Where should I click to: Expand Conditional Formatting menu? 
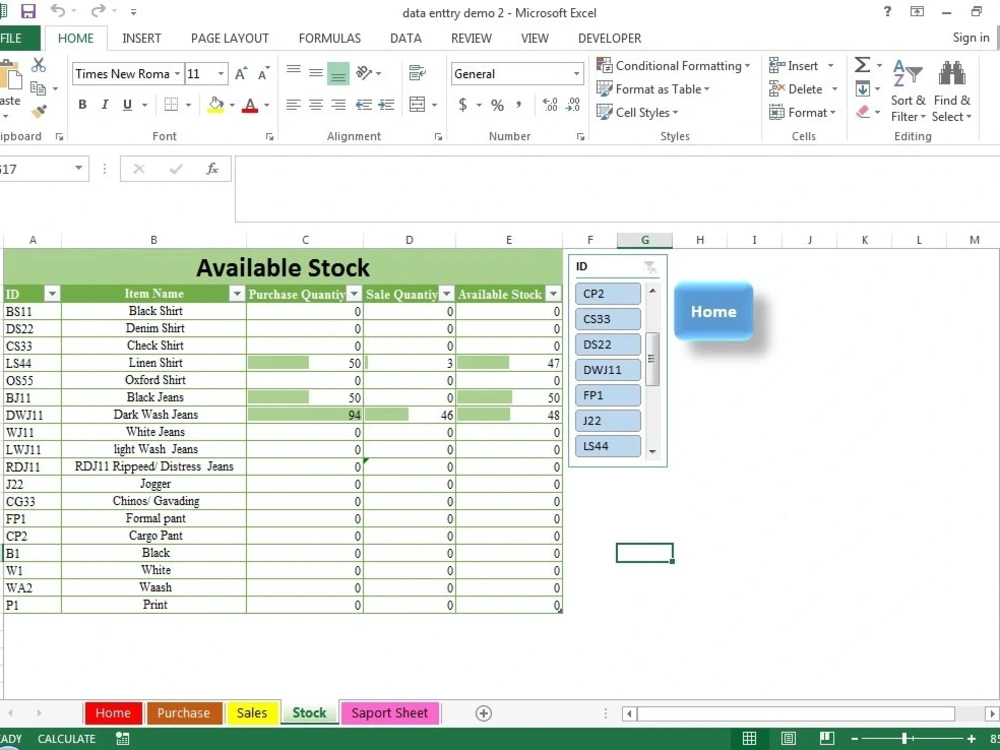[673, 66]
